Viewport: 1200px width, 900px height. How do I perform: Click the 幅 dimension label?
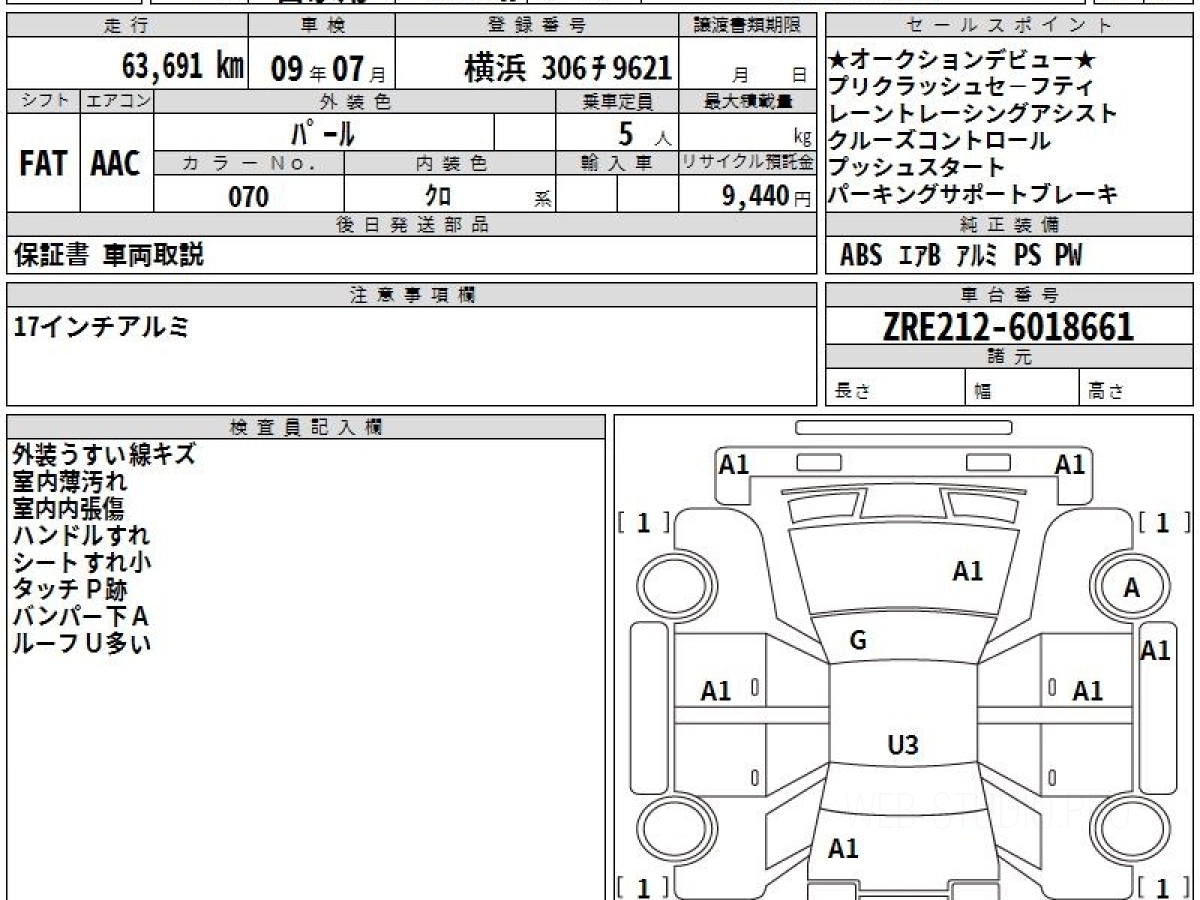[x=983, y=392]
